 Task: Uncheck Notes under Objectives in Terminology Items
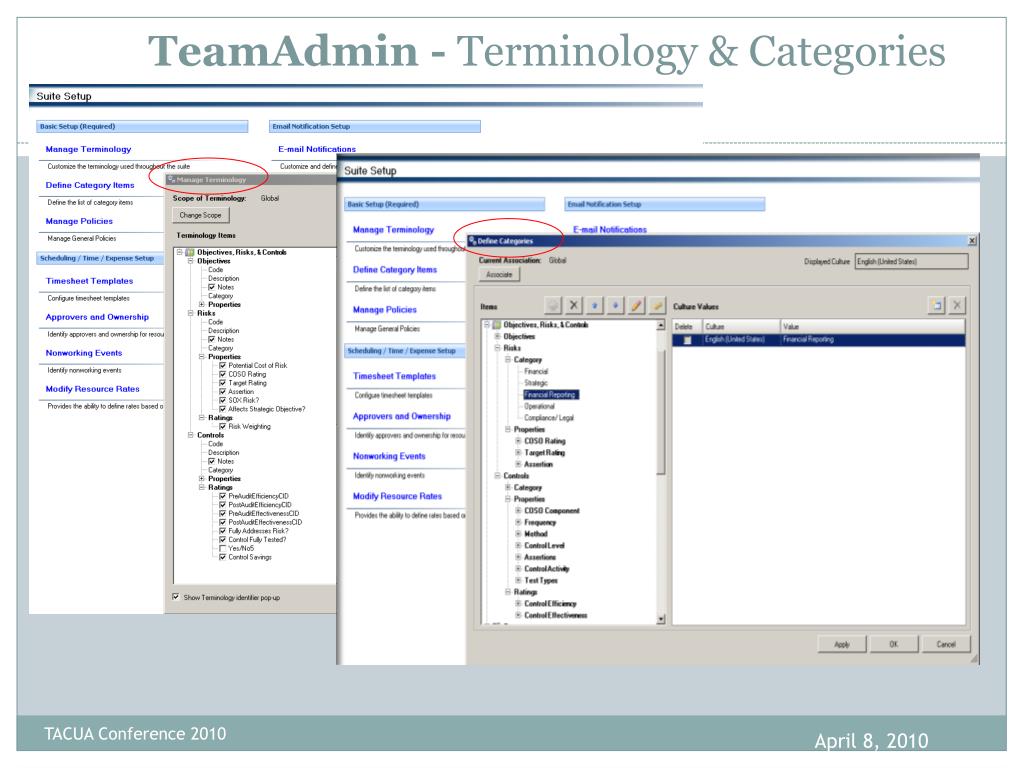pos(212,287)
